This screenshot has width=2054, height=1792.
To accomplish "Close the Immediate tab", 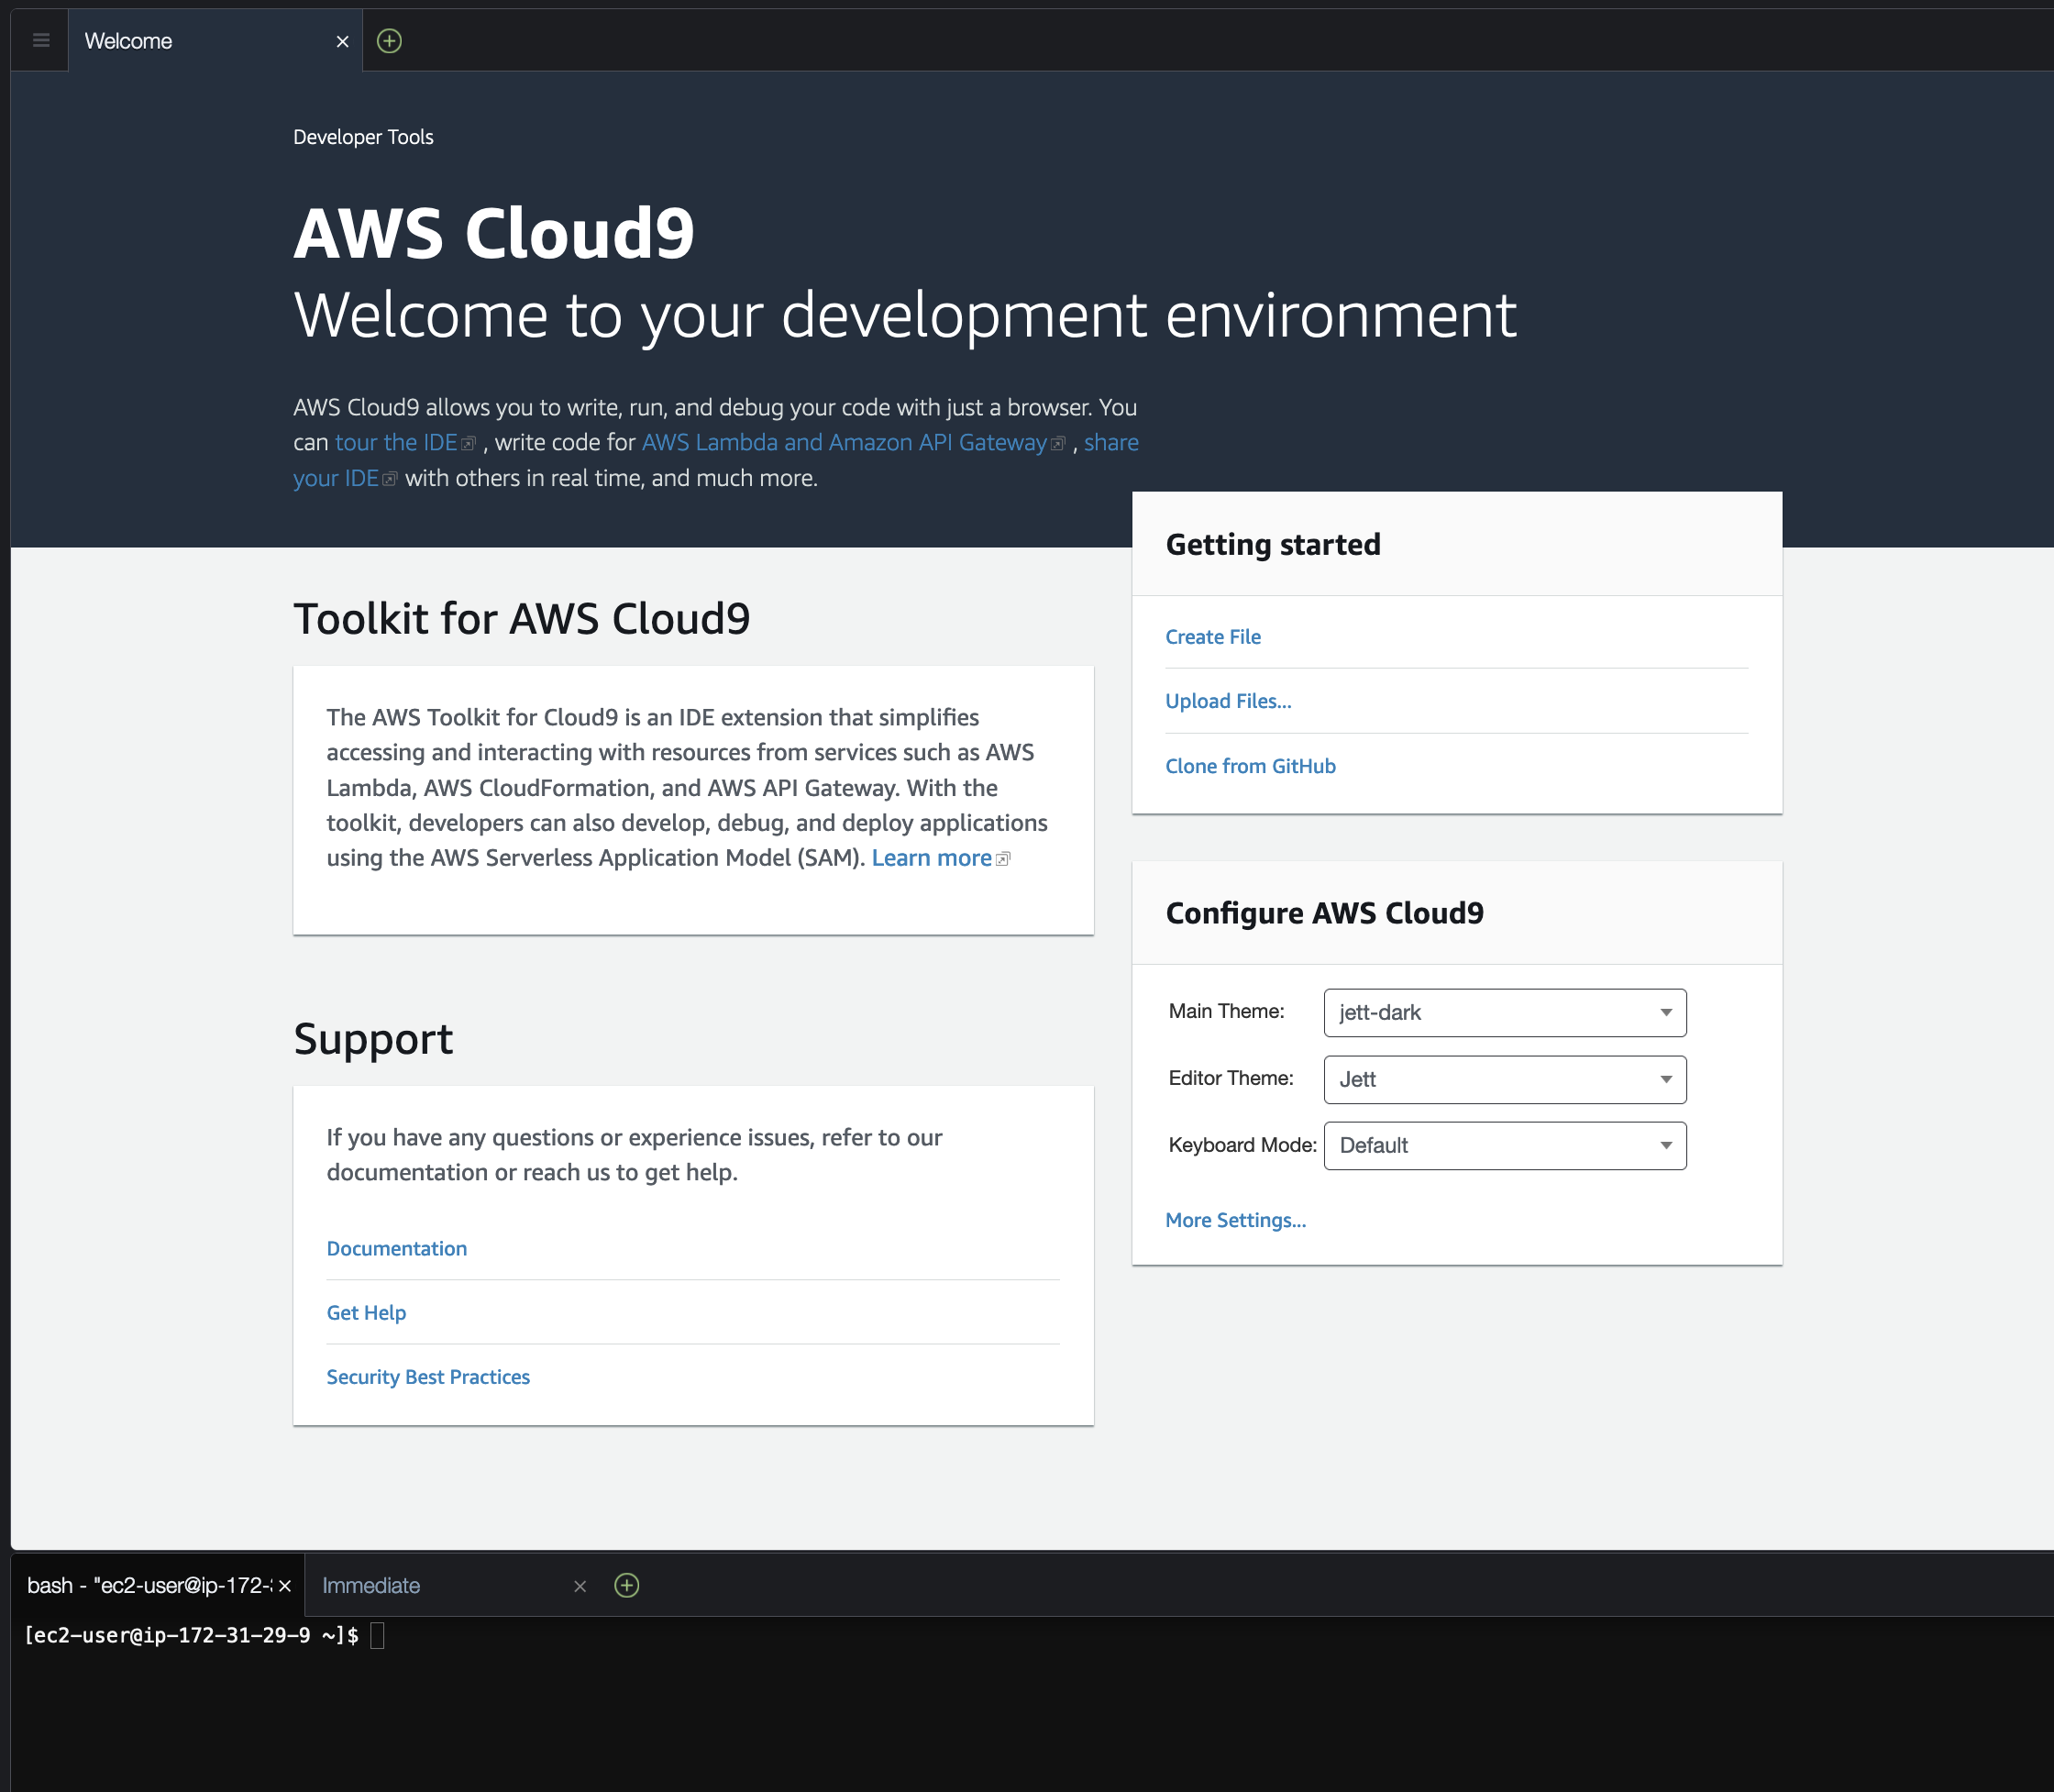I will 580,1586.
